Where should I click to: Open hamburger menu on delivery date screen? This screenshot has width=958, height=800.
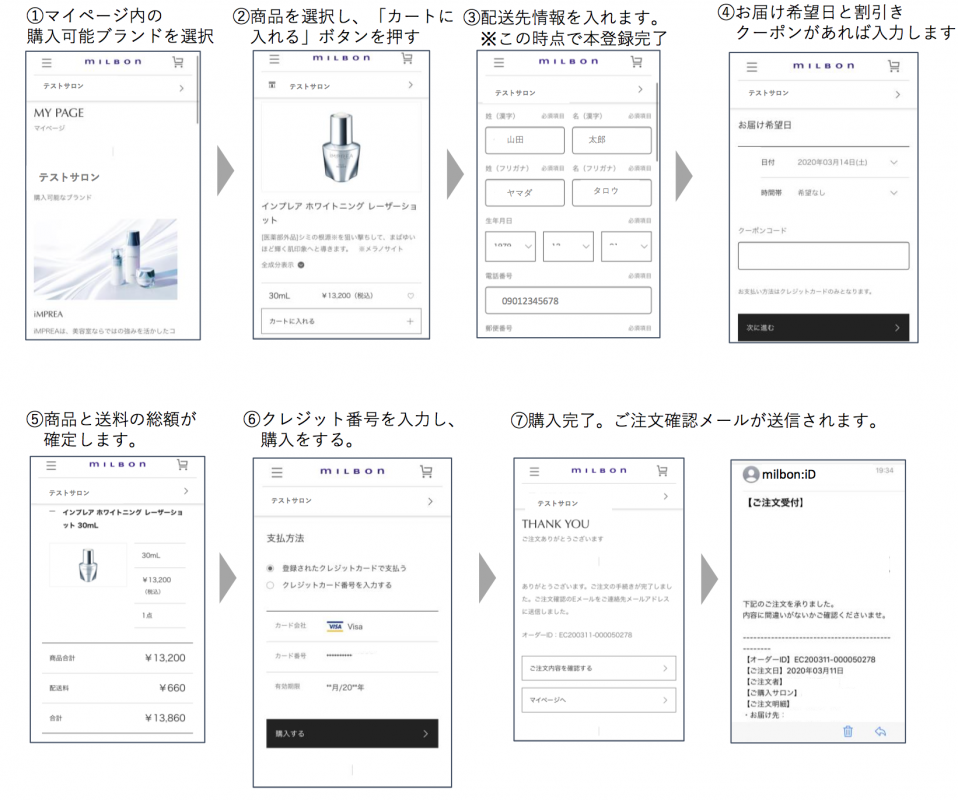click(750, 66)
